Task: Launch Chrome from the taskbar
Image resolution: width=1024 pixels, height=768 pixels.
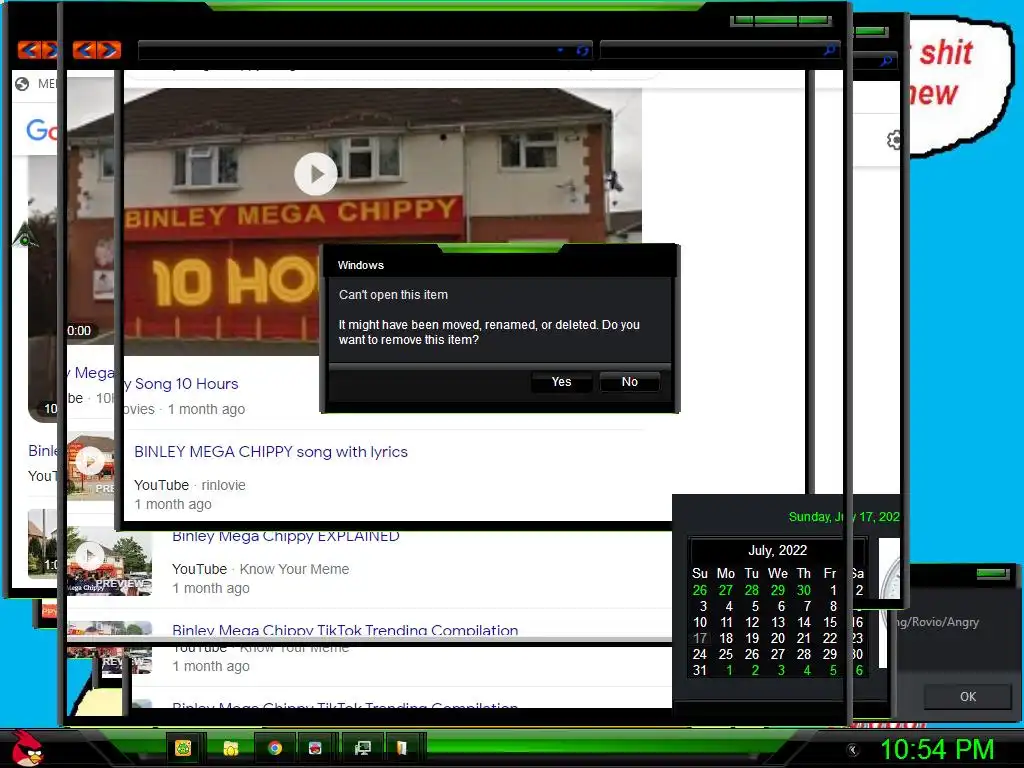Action: coord(275,748)
